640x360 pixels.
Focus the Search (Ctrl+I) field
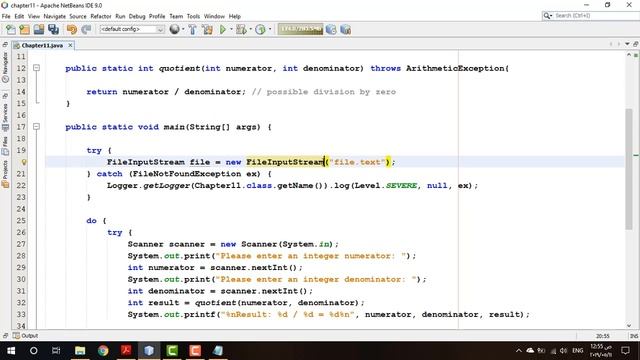(x=590, y=16)
